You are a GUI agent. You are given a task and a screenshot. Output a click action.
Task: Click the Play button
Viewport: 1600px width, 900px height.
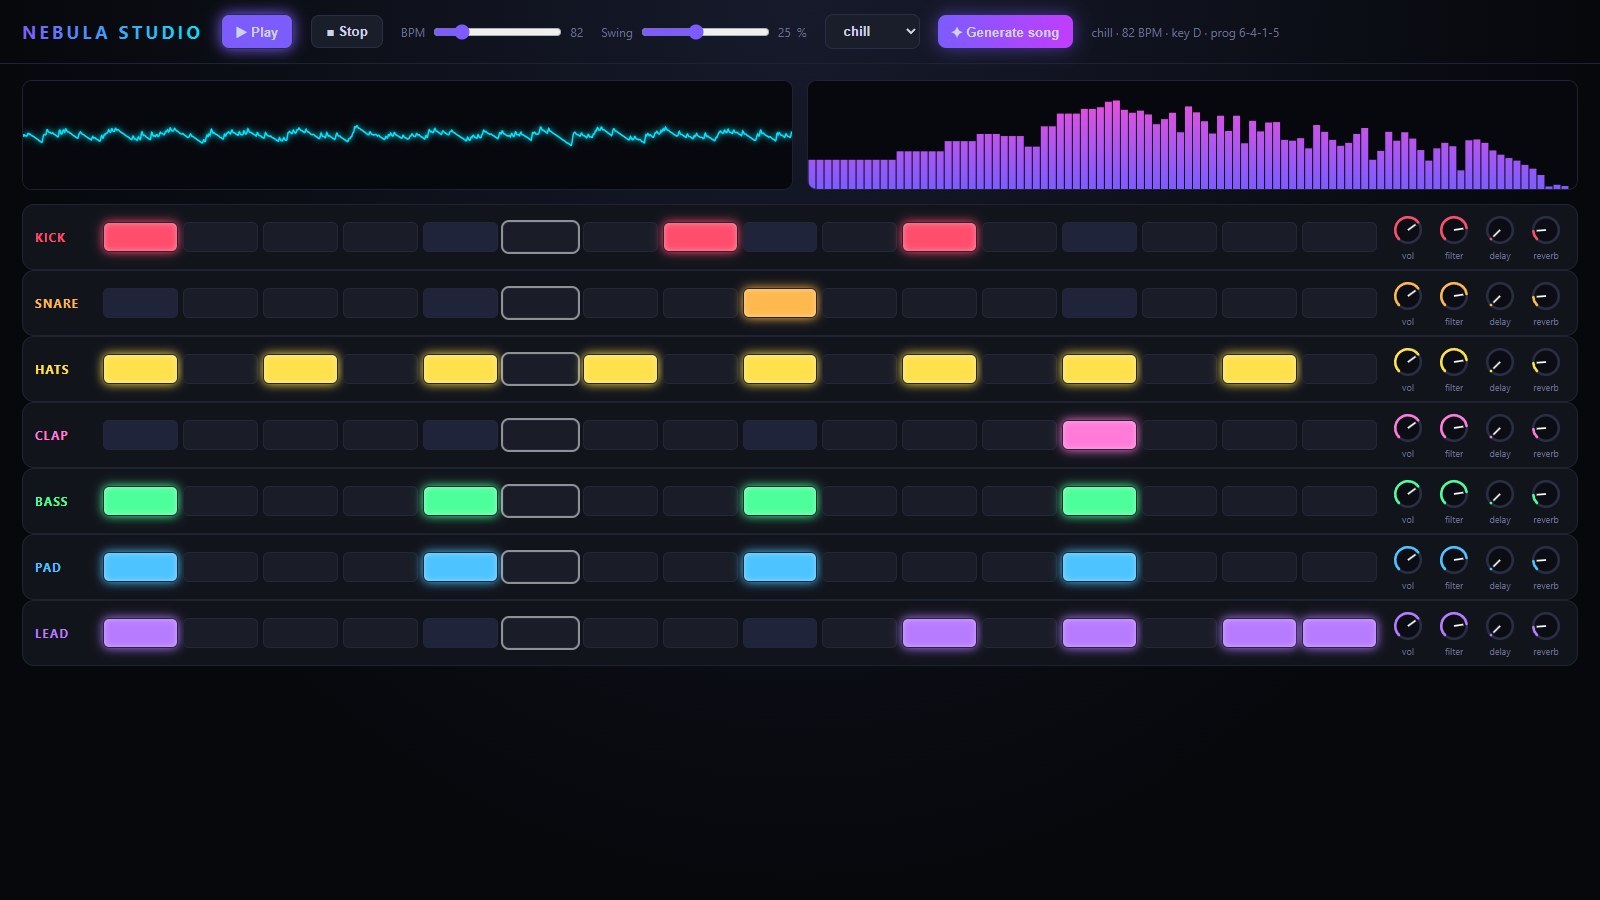point(257,32)
